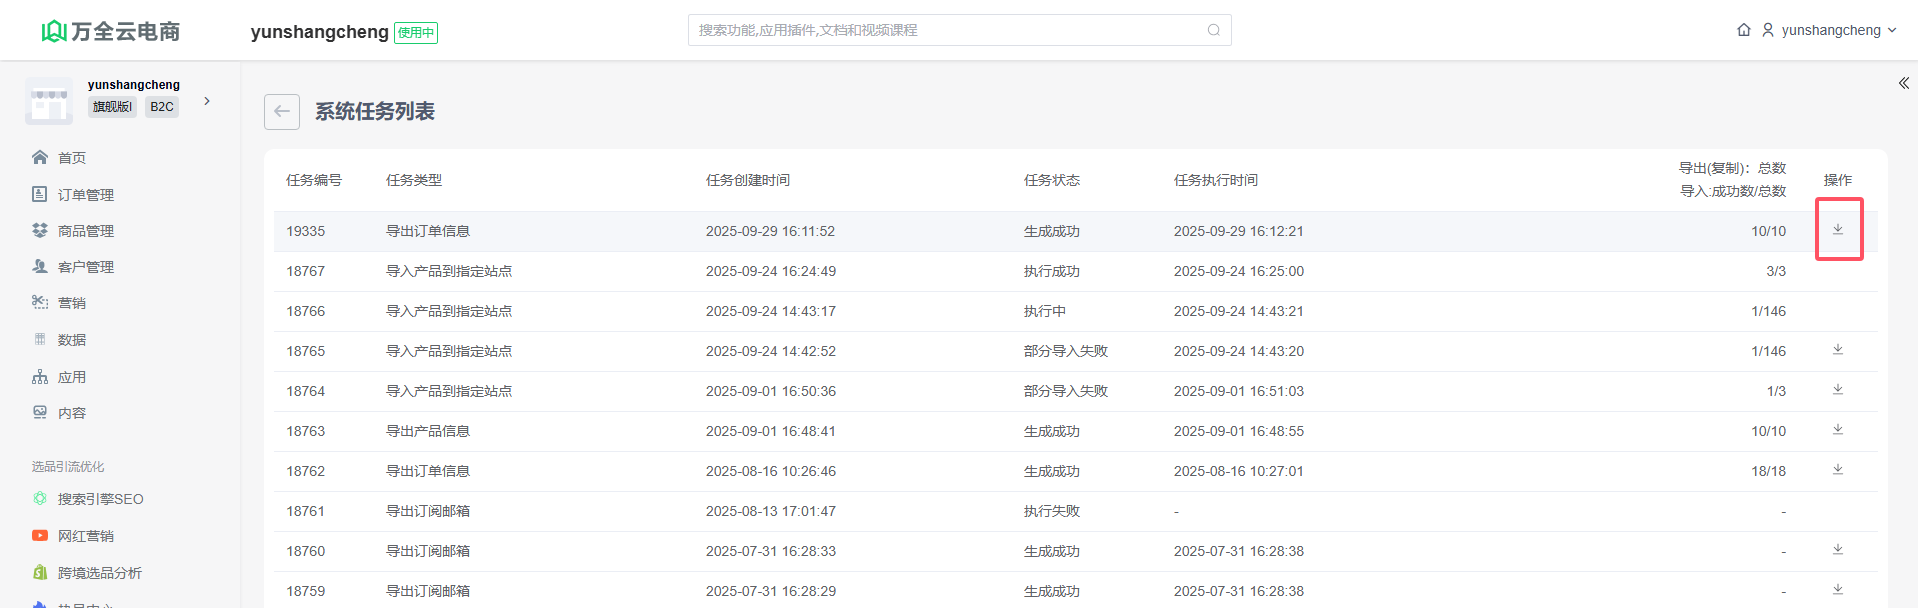The height and width of the screenshot is (608, 1918).
Task: Select 营销 from the sidebar
Action: click(71, 303)
